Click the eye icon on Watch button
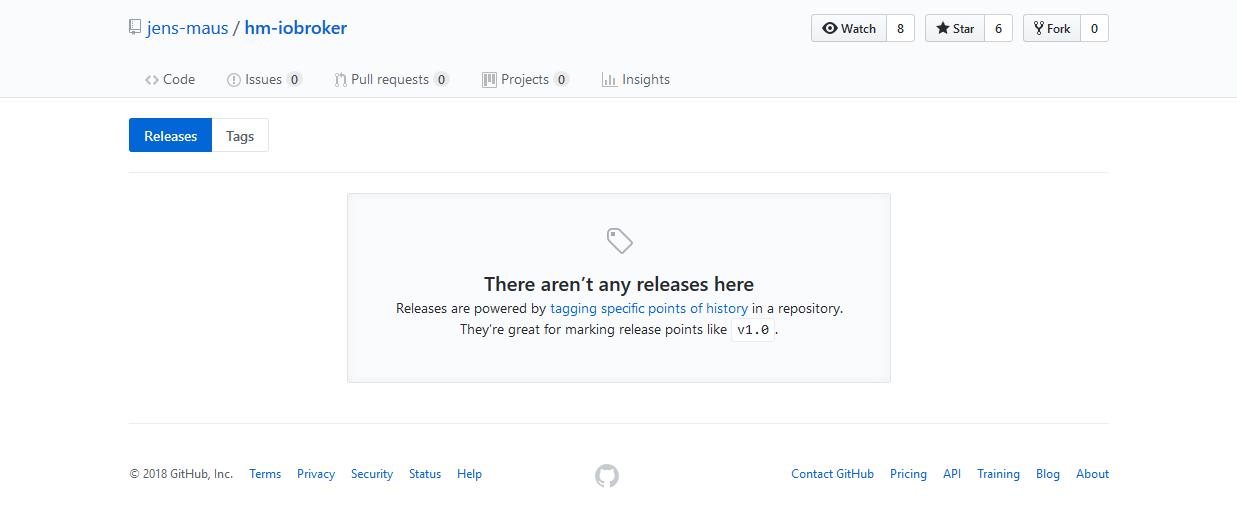 tap(829, 28)
